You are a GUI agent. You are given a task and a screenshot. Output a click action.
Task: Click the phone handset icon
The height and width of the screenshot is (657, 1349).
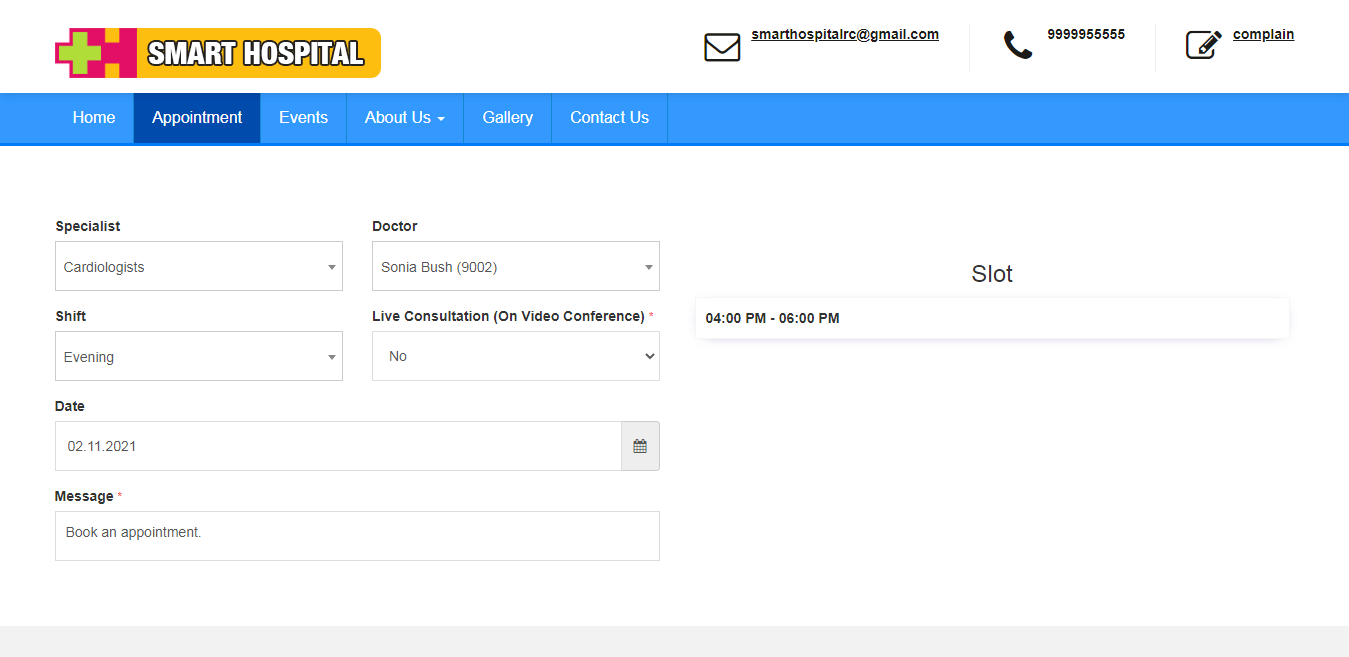point(1017,45)
